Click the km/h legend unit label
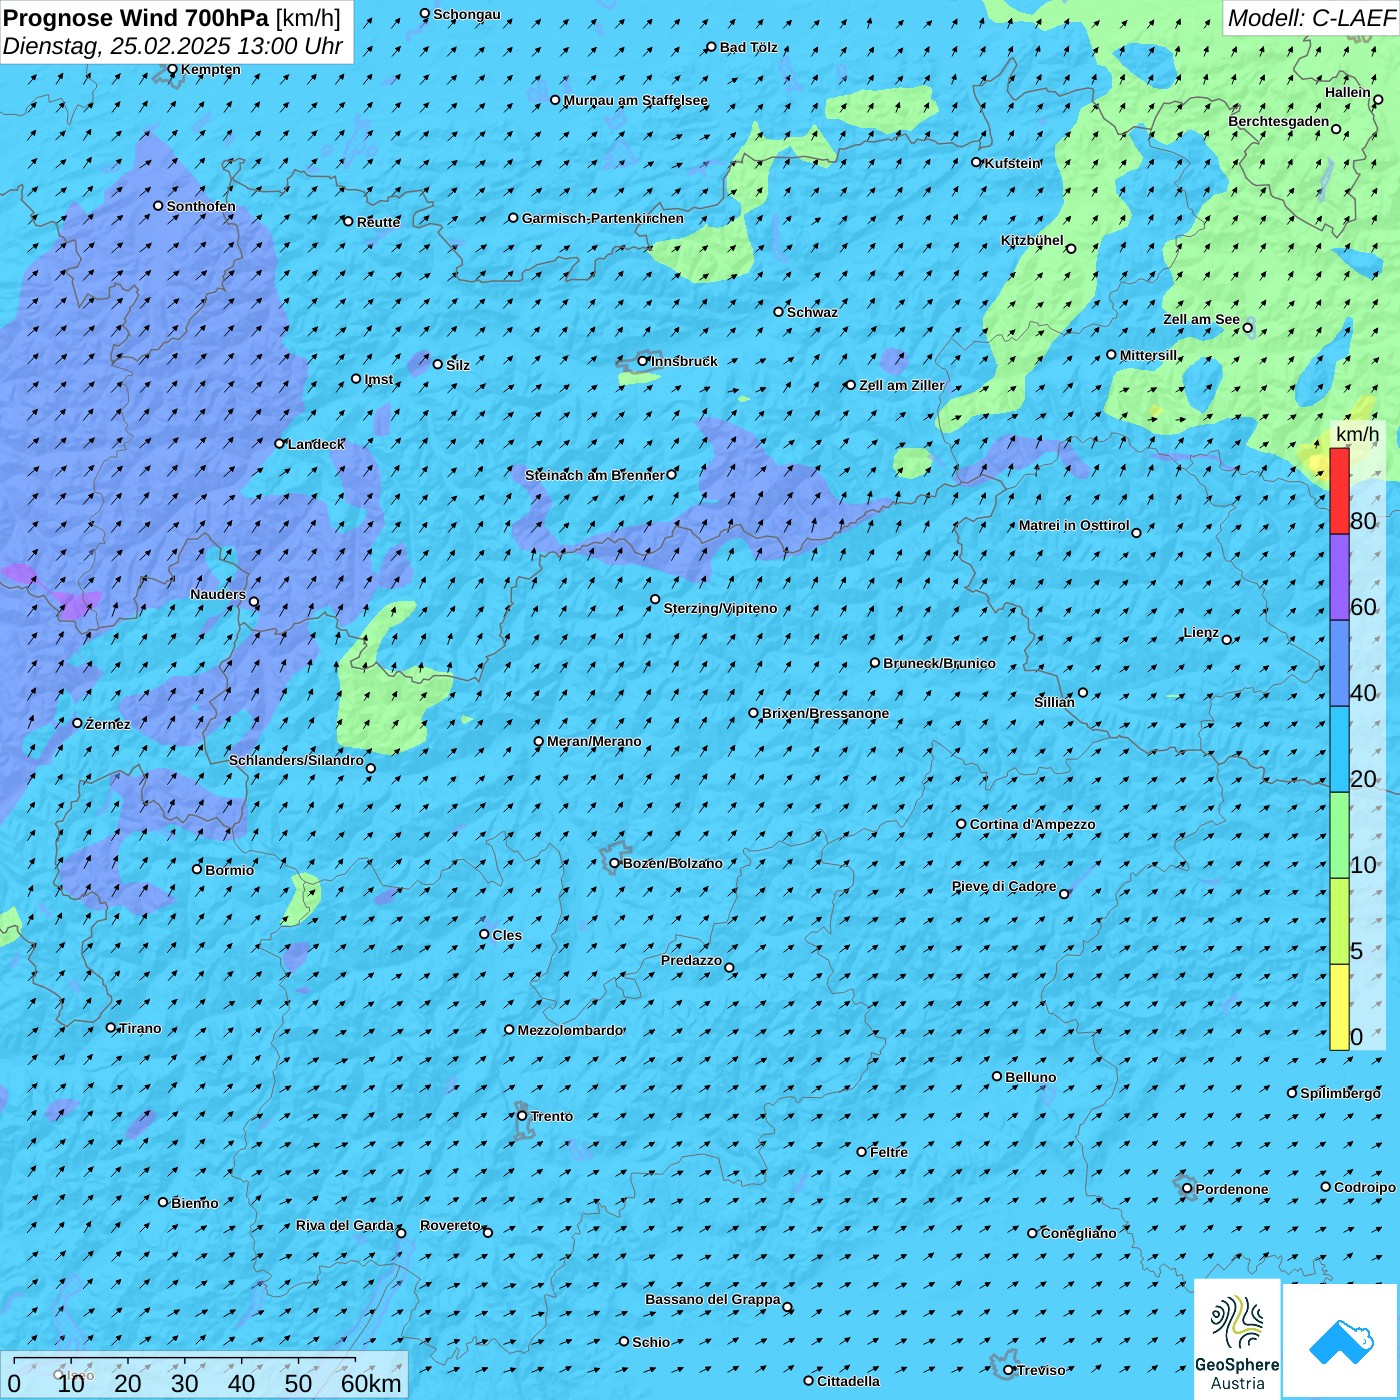Screen dimensions: 1400x1400 point(1357,434)
